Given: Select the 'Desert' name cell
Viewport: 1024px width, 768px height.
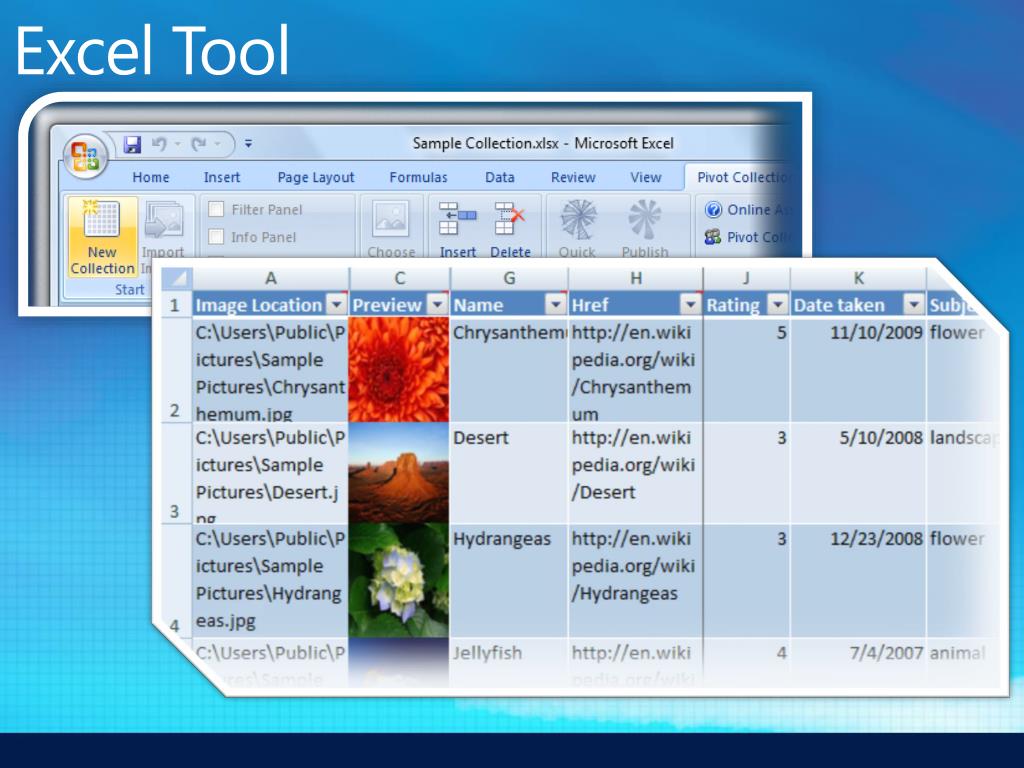Looking at the screenshot, I should (x=509, y=473).
